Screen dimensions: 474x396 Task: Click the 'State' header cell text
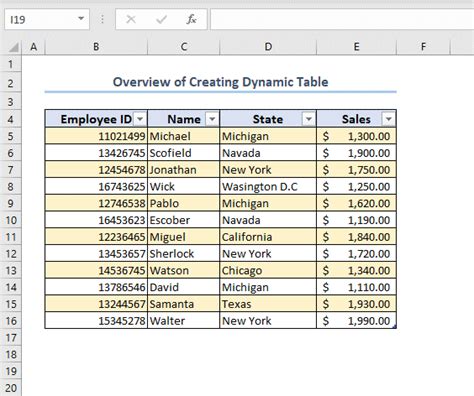pos(268,119)
